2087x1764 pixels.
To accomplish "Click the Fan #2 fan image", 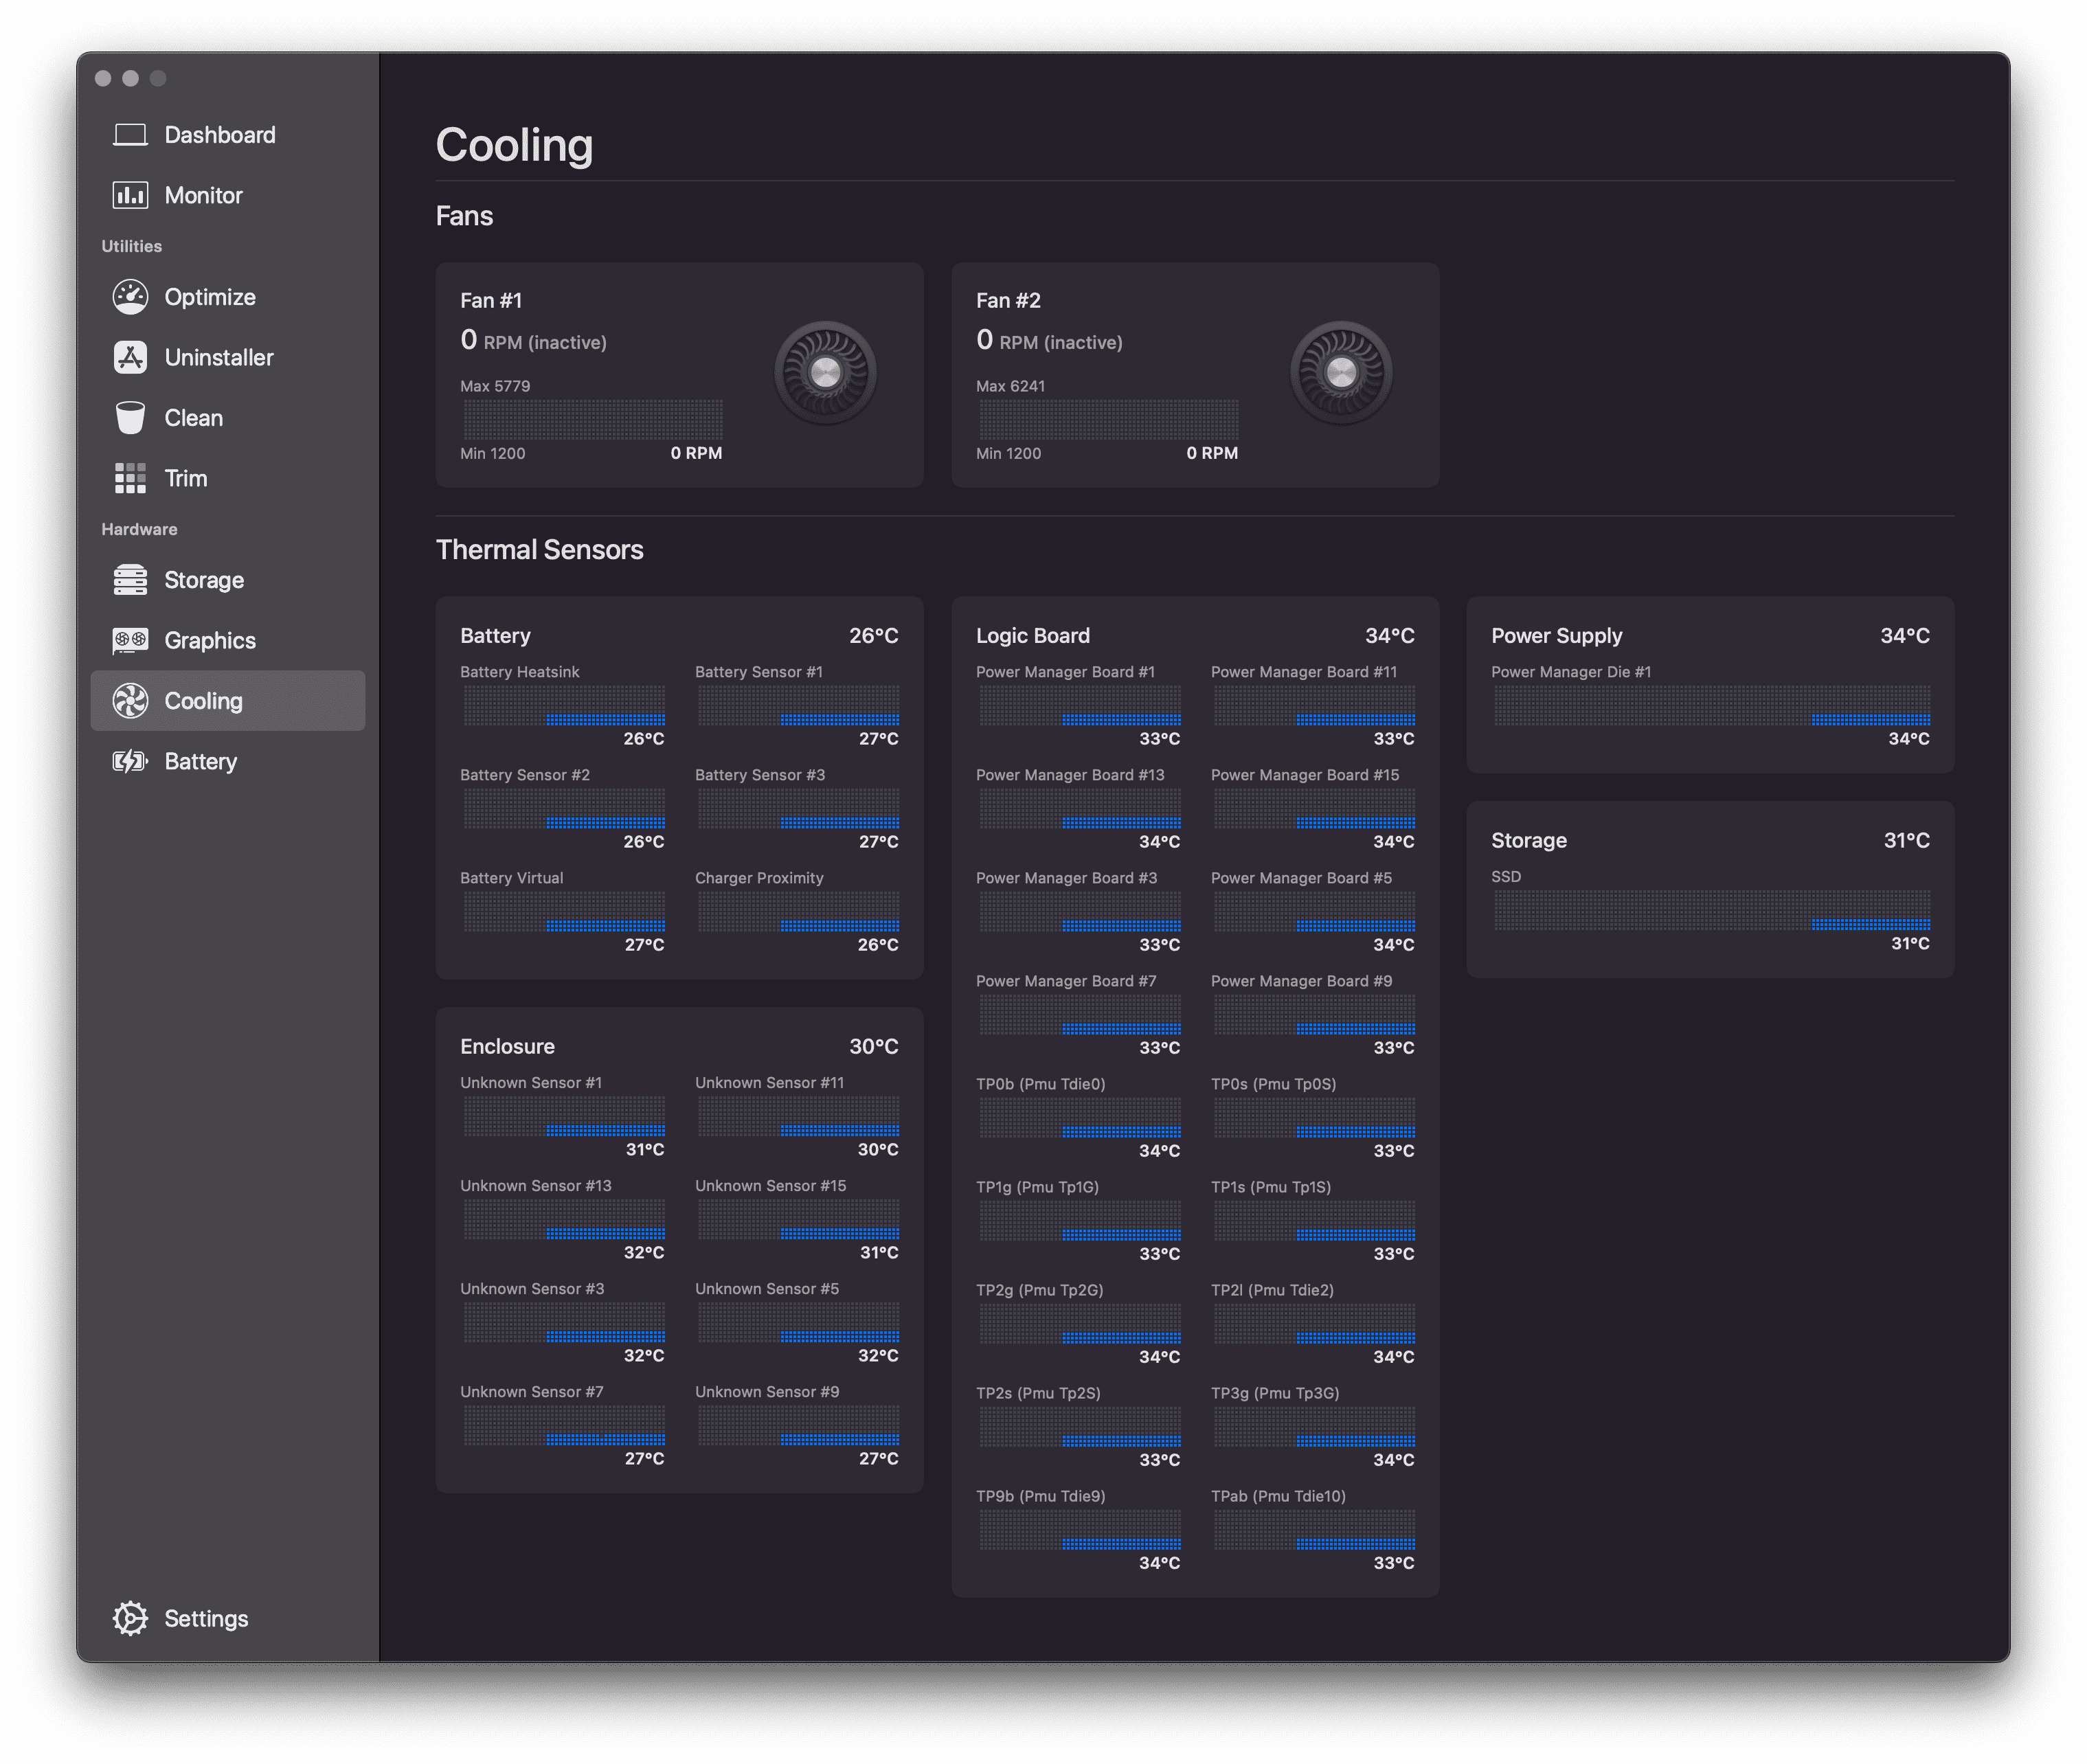I will (x=1341, y=373).
